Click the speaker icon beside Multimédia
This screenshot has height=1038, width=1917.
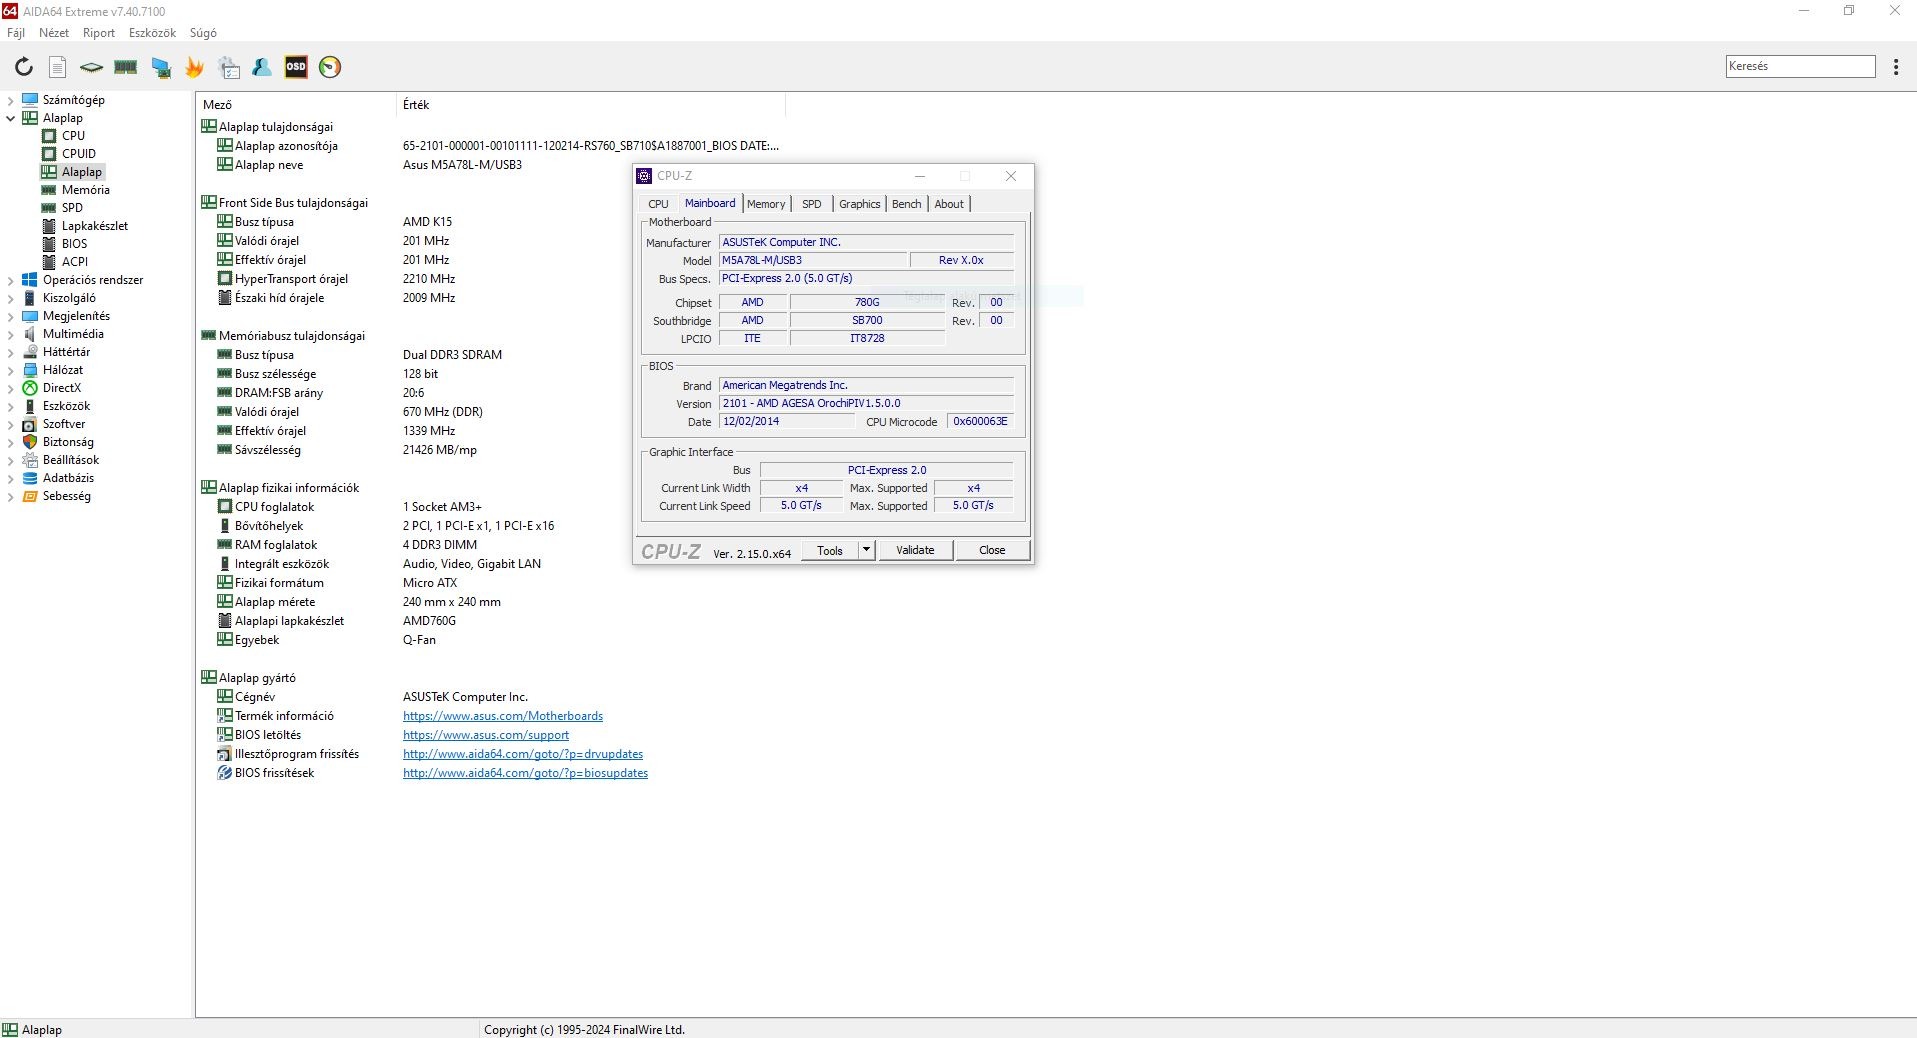(x=30, y=334)
